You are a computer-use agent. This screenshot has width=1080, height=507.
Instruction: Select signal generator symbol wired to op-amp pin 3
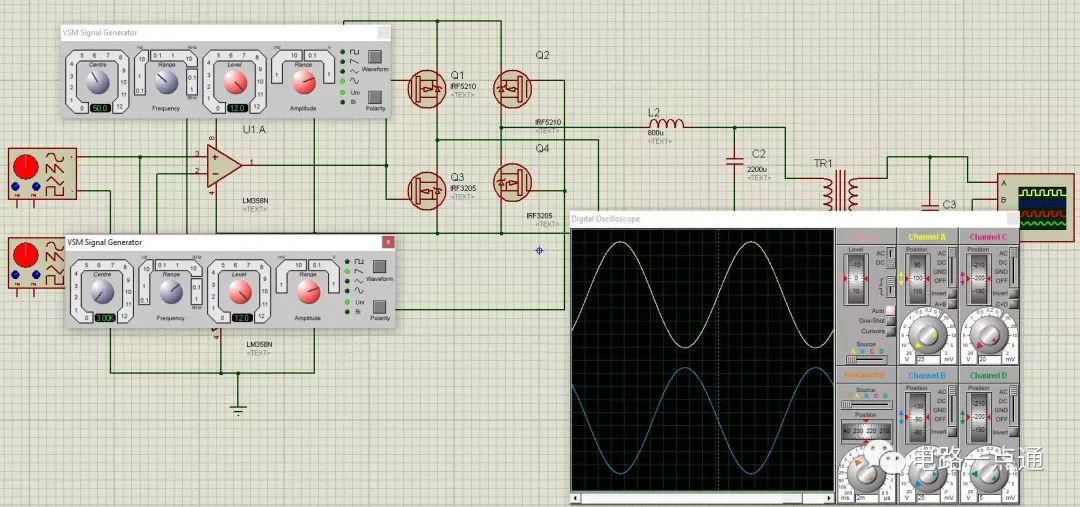43,174
